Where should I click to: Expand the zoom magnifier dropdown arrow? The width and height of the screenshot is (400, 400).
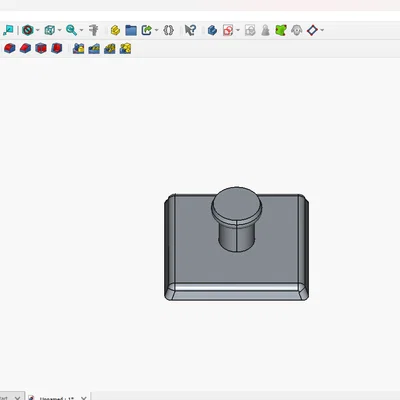82,30
